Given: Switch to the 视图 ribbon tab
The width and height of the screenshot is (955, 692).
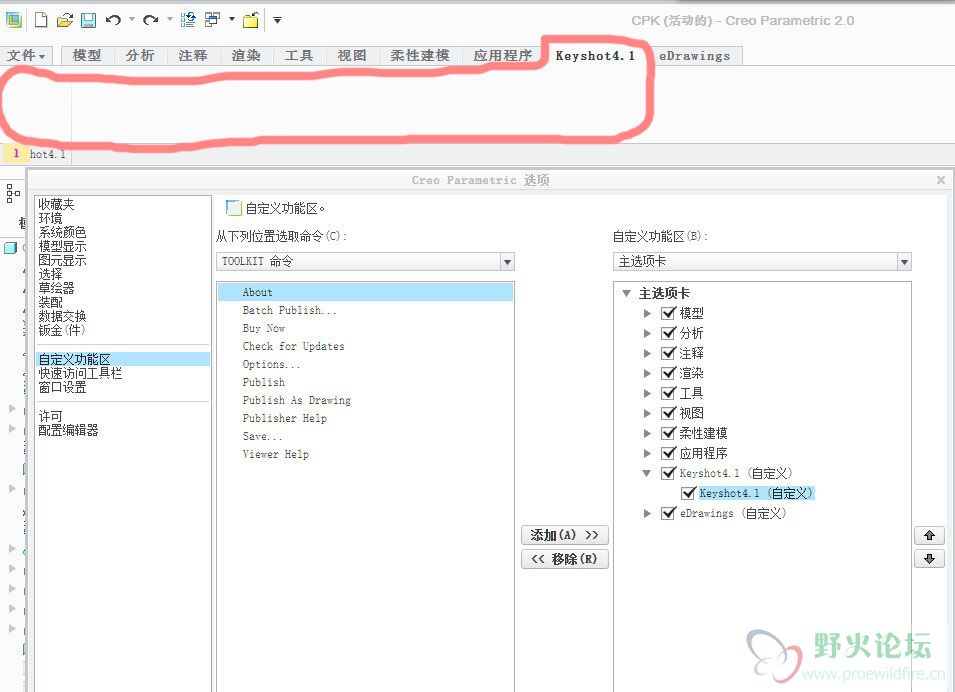Looking at the screenshot, I should click(x=352, y=55).
